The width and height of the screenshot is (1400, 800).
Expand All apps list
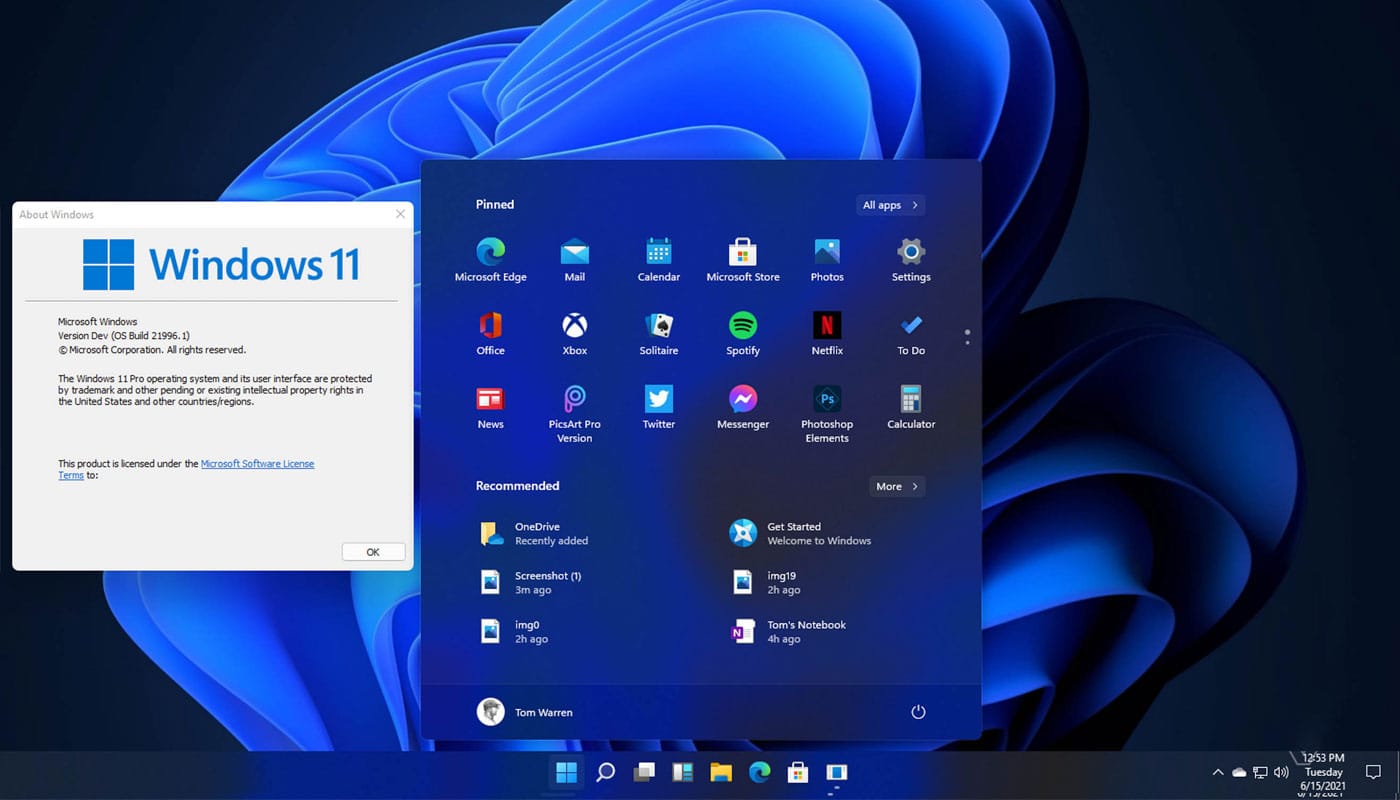tap(890, 205)
